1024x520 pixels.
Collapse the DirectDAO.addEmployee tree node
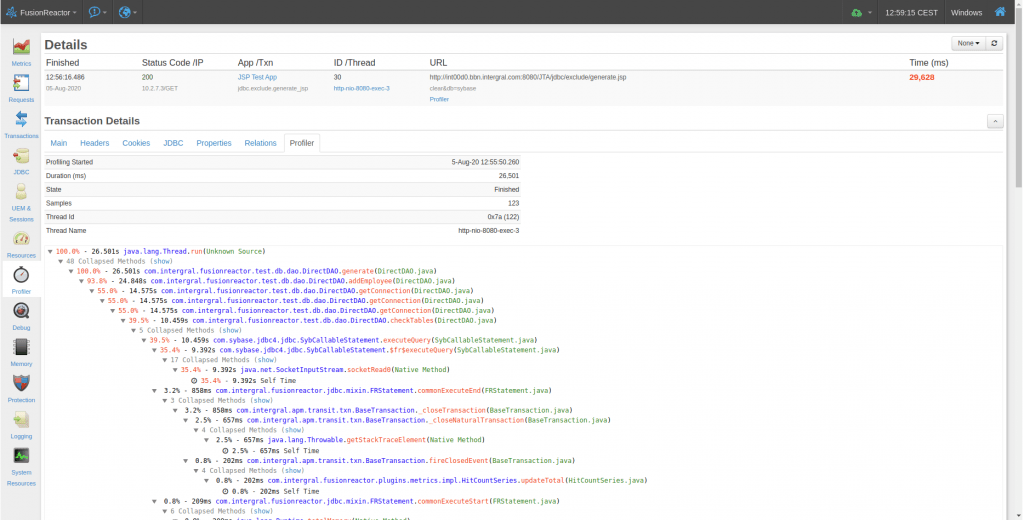[x=82, y=281]
